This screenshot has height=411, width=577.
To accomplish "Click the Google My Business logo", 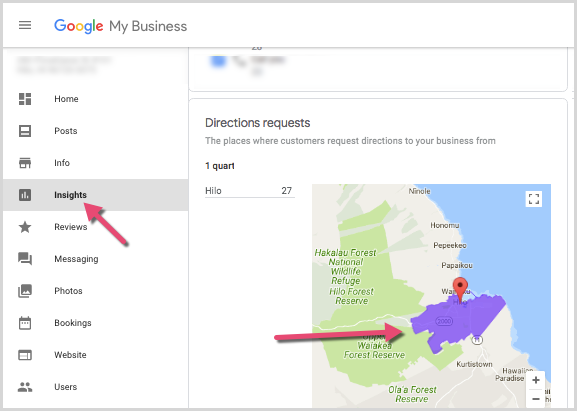I will point(120,26).
